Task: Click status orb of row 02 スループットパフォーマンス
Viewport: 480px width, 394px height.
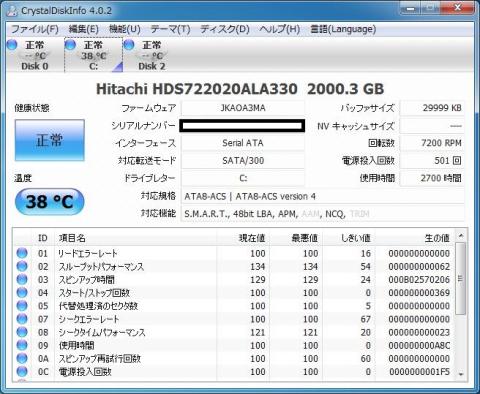Action: 22,266
